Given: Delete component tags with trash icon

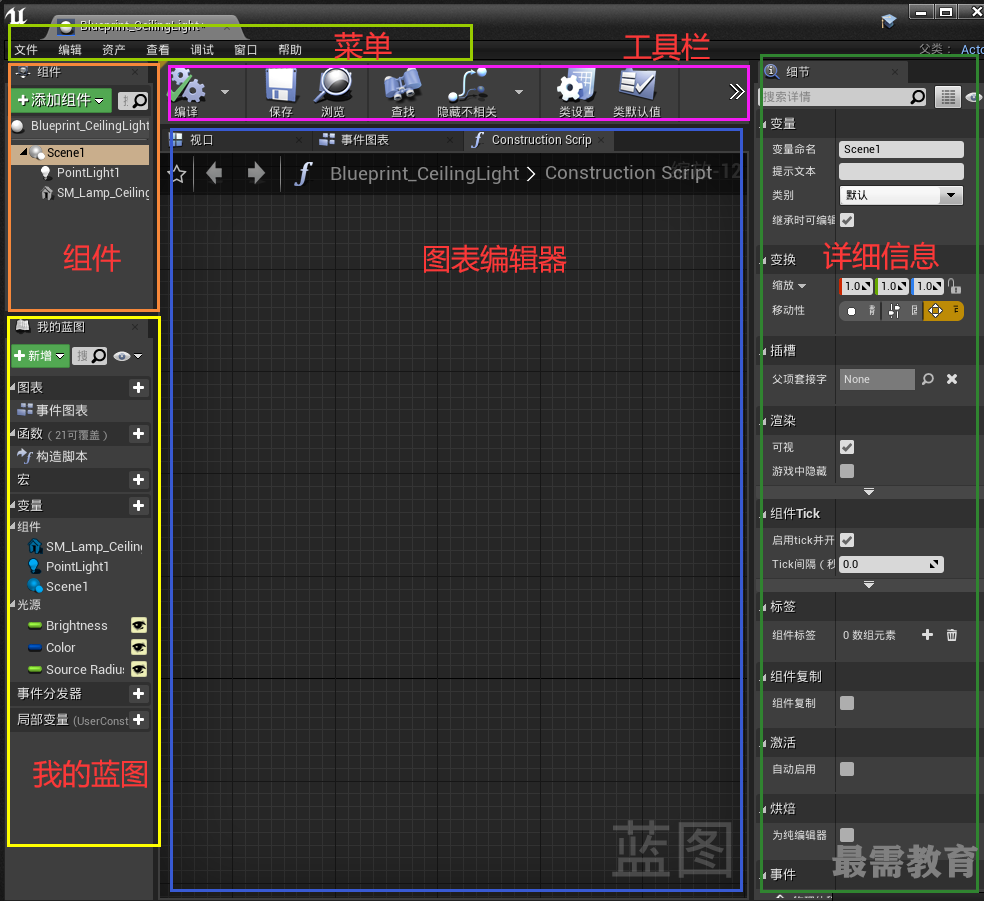Looking at the screenshot, I should 951,635.
